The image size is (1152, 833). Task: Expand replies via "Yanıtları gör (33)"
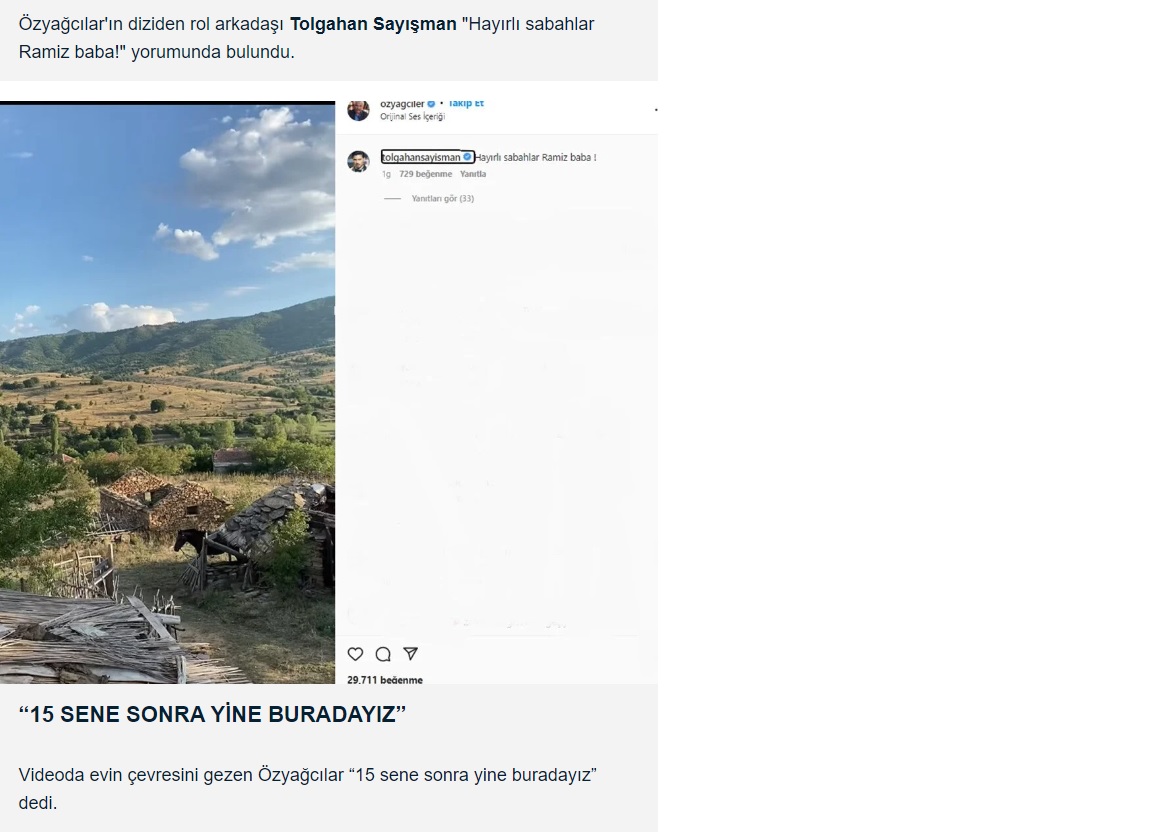[x=442, y=199]
